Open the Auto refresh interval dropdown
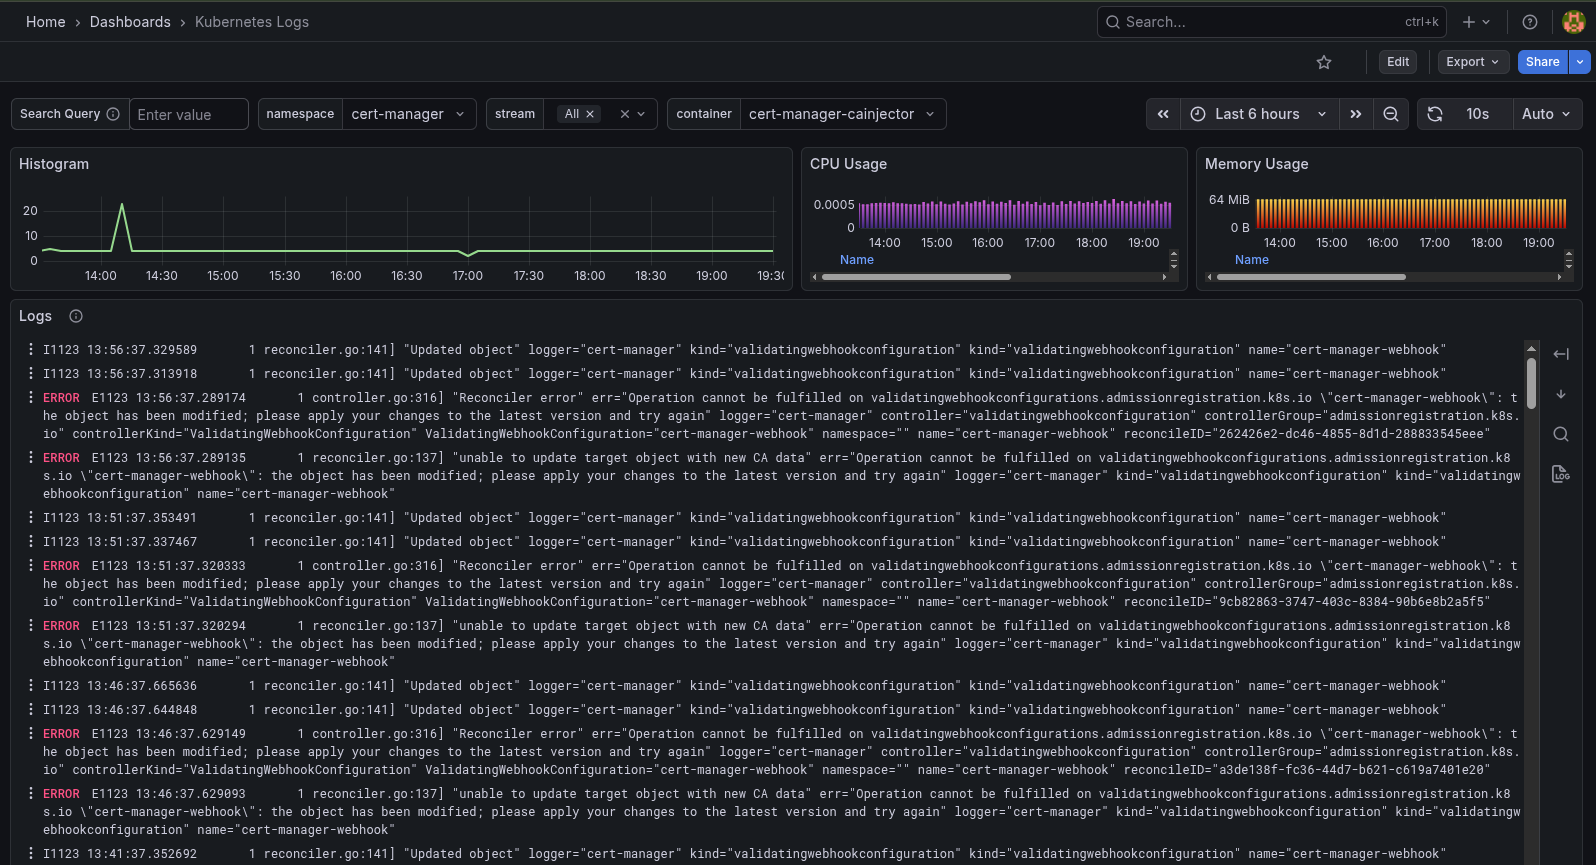The height and width of the screenshot is (865, 1596). click(x=1546, y=114)
